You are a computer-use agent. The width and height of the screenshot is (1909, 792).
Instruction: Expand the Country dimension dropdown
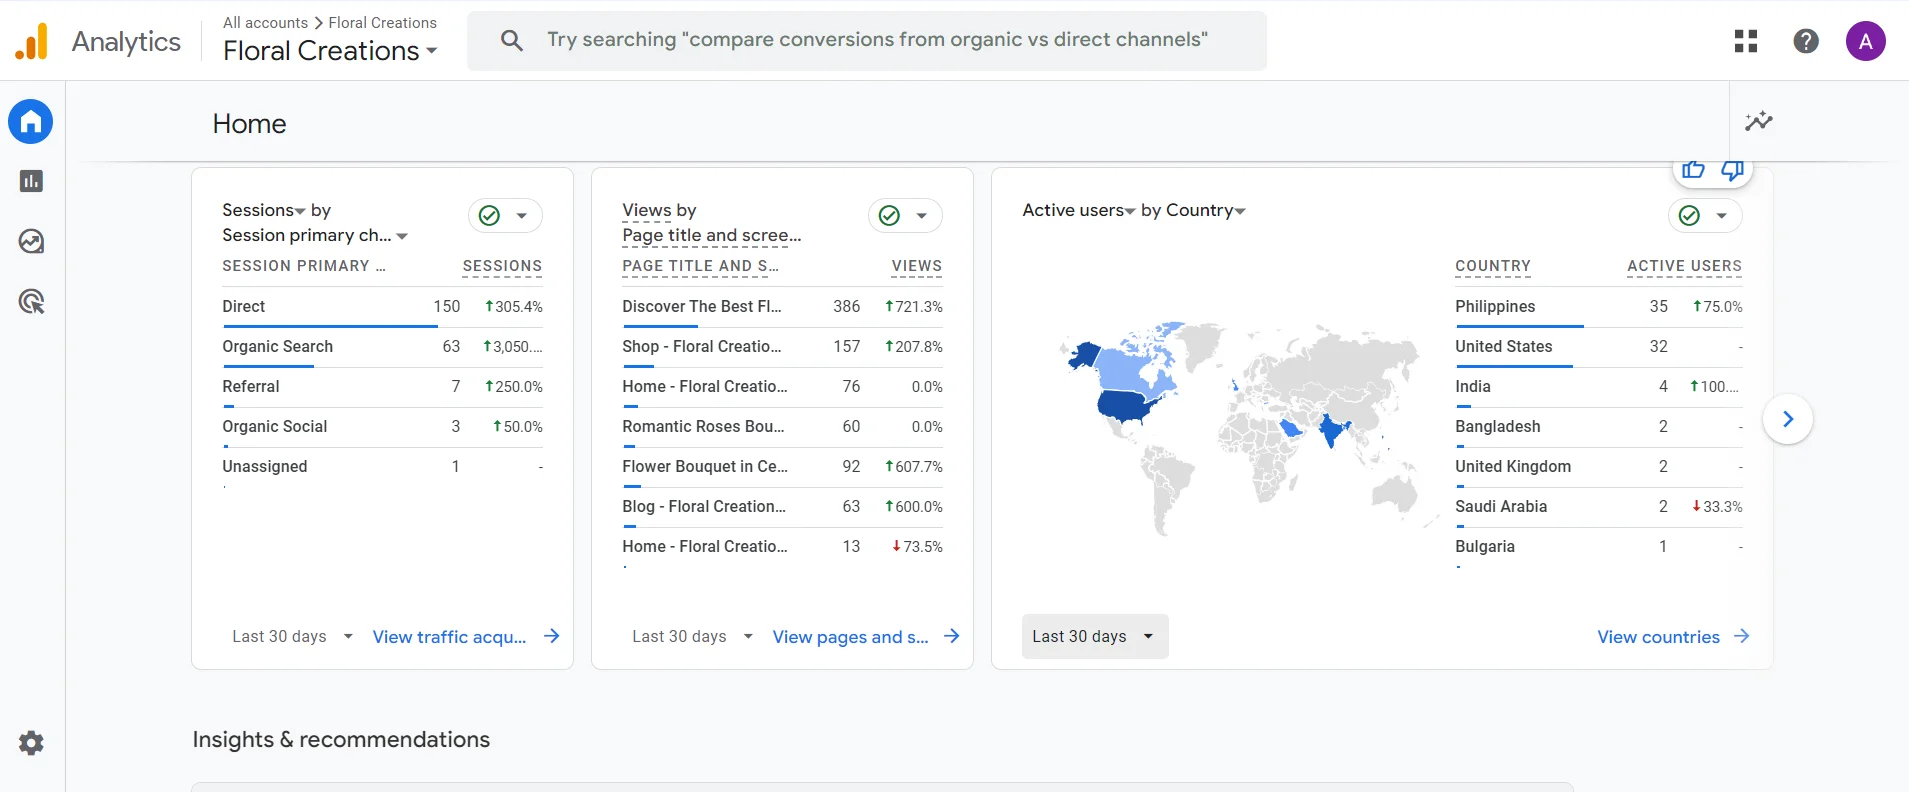click(x=1240, y=211)
